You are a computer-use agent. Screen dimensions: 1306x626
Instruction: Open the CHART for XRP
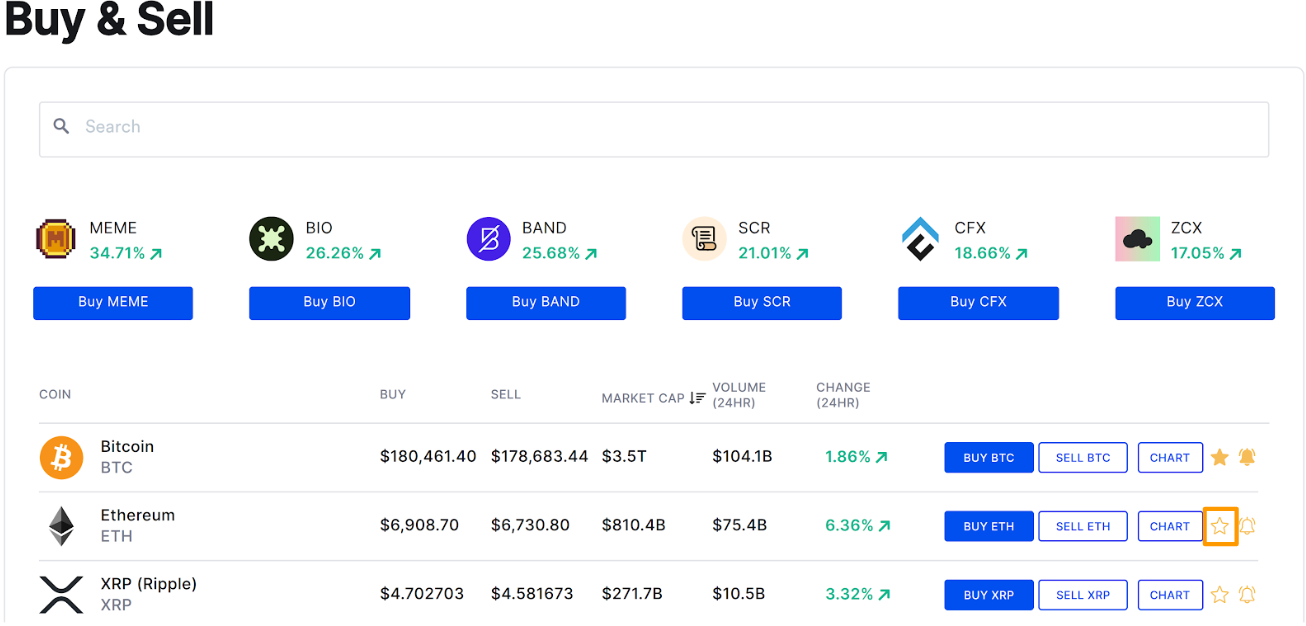coord(1170,594)
